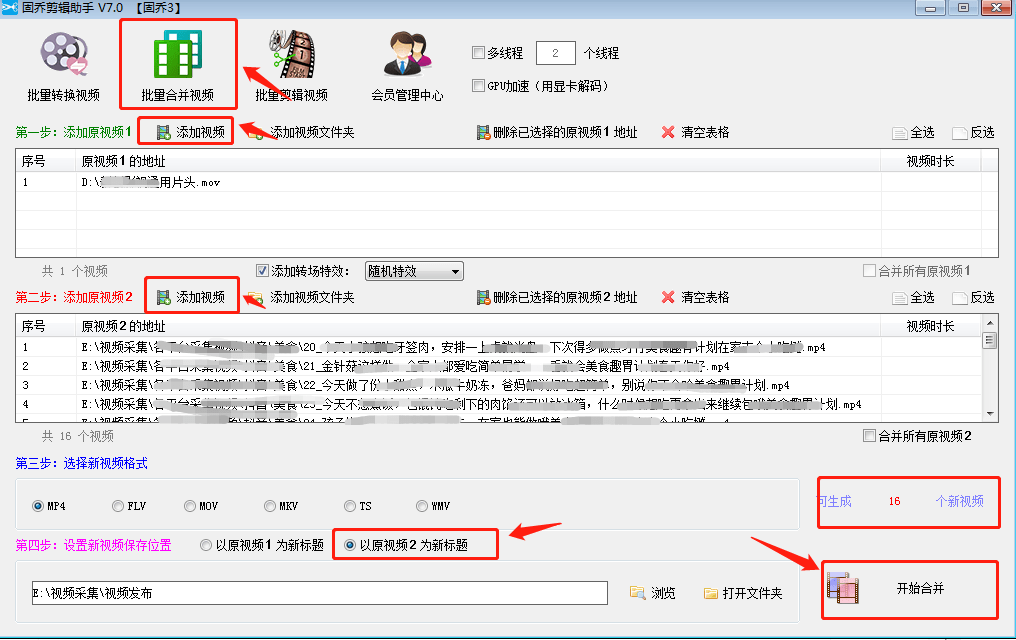Image resolution: width=1016 pixels, height=640 pixels.
Task: Click down arrow of video list scrollbar
Action: pos(989,414)
